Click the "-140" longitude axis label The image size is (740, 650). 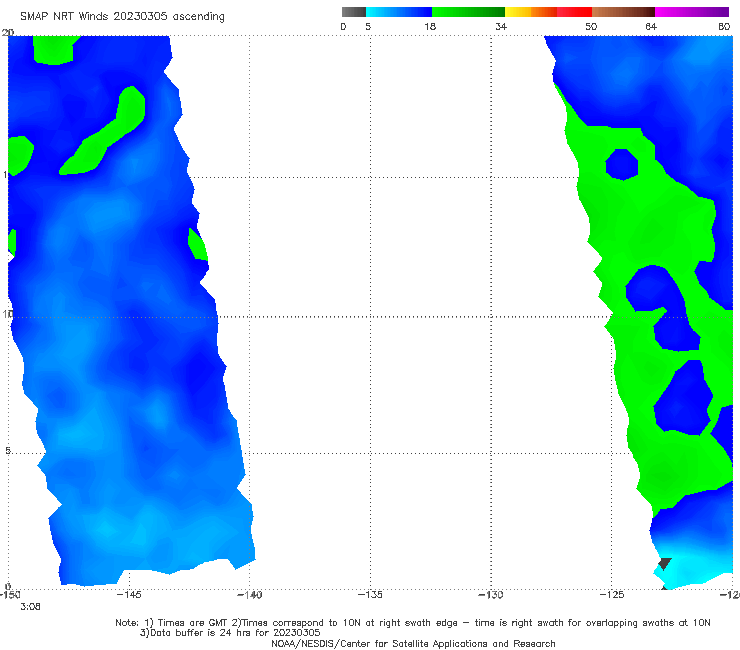[250, 595]
